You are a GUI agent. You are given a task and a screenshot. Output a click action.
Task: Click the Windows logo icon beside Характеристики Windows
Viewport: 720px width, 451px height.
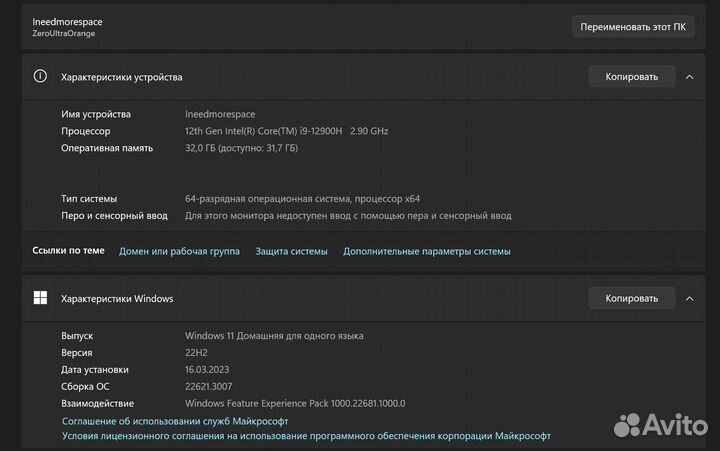point(40,298)
